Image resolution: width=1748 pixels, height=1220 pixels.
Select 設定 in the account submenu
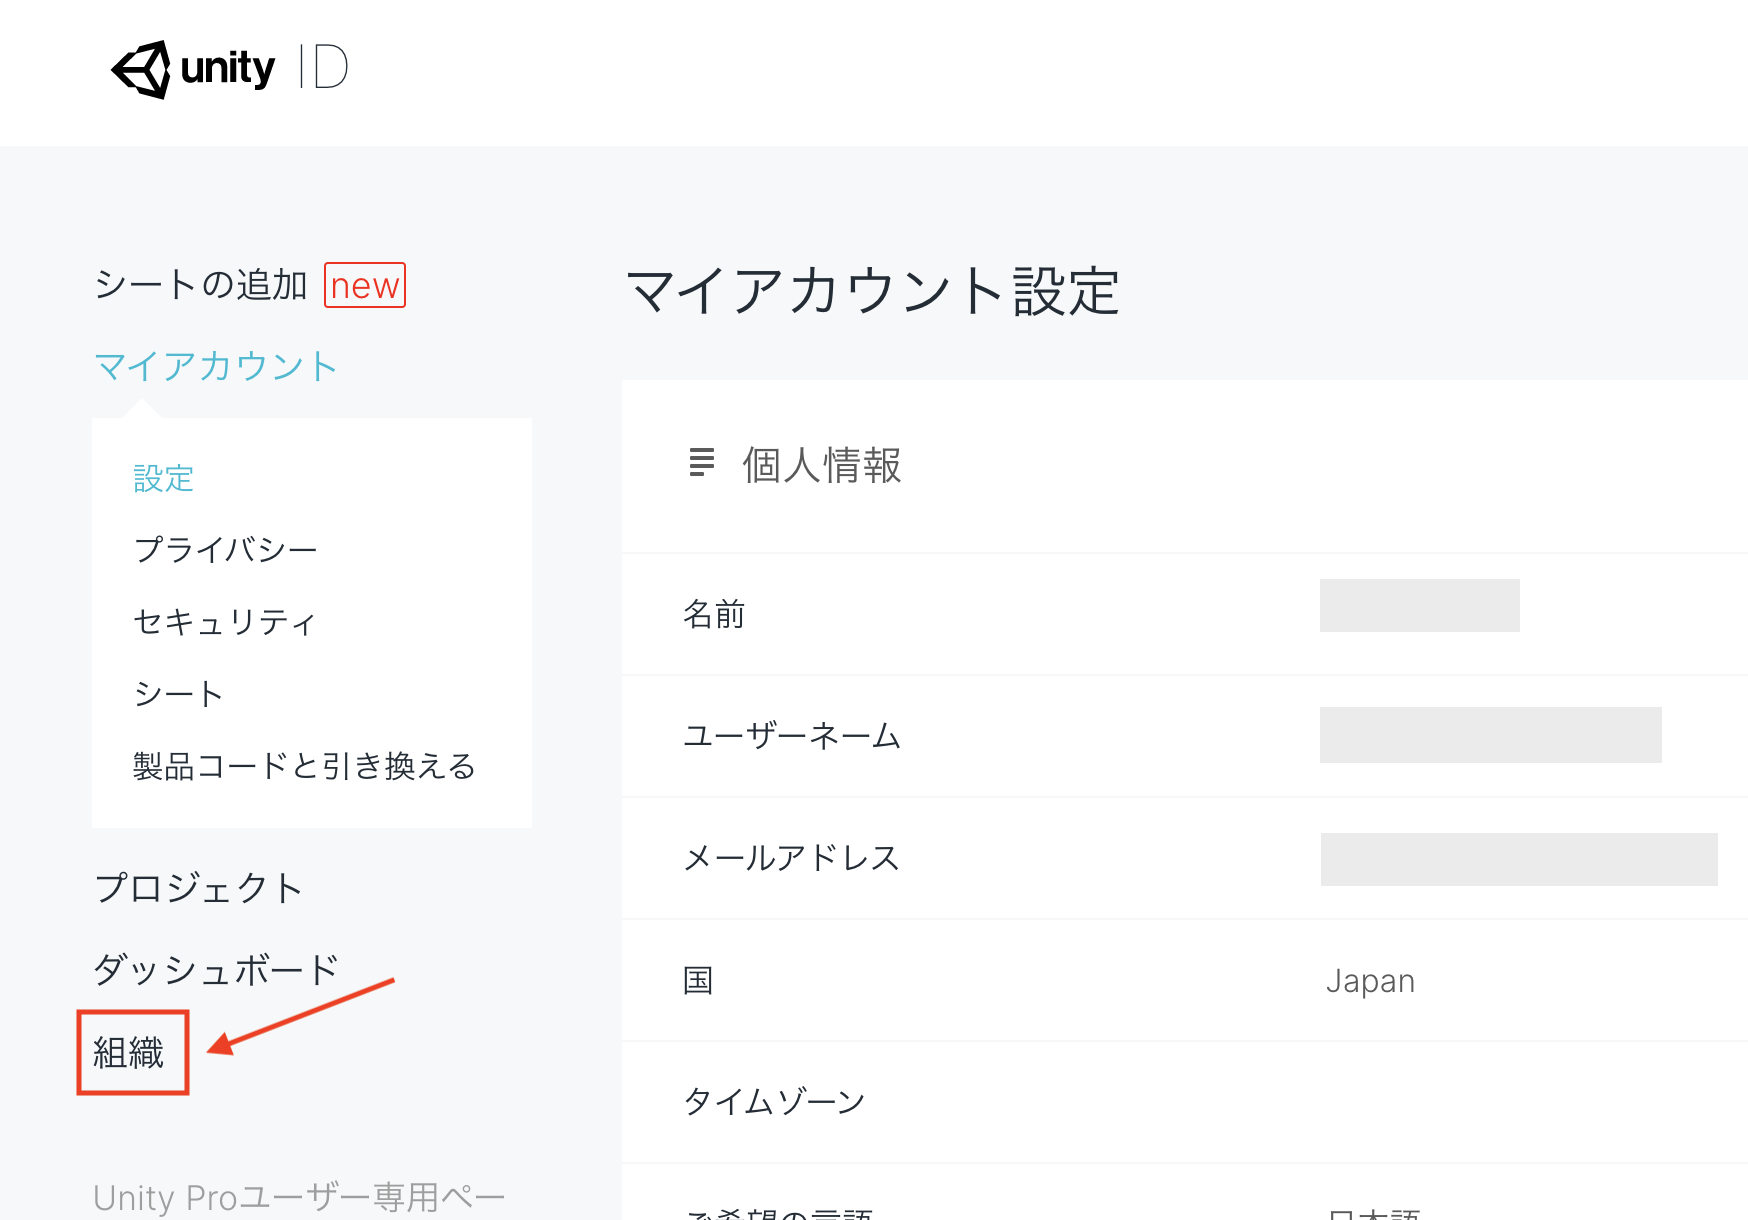coord(163,479)
